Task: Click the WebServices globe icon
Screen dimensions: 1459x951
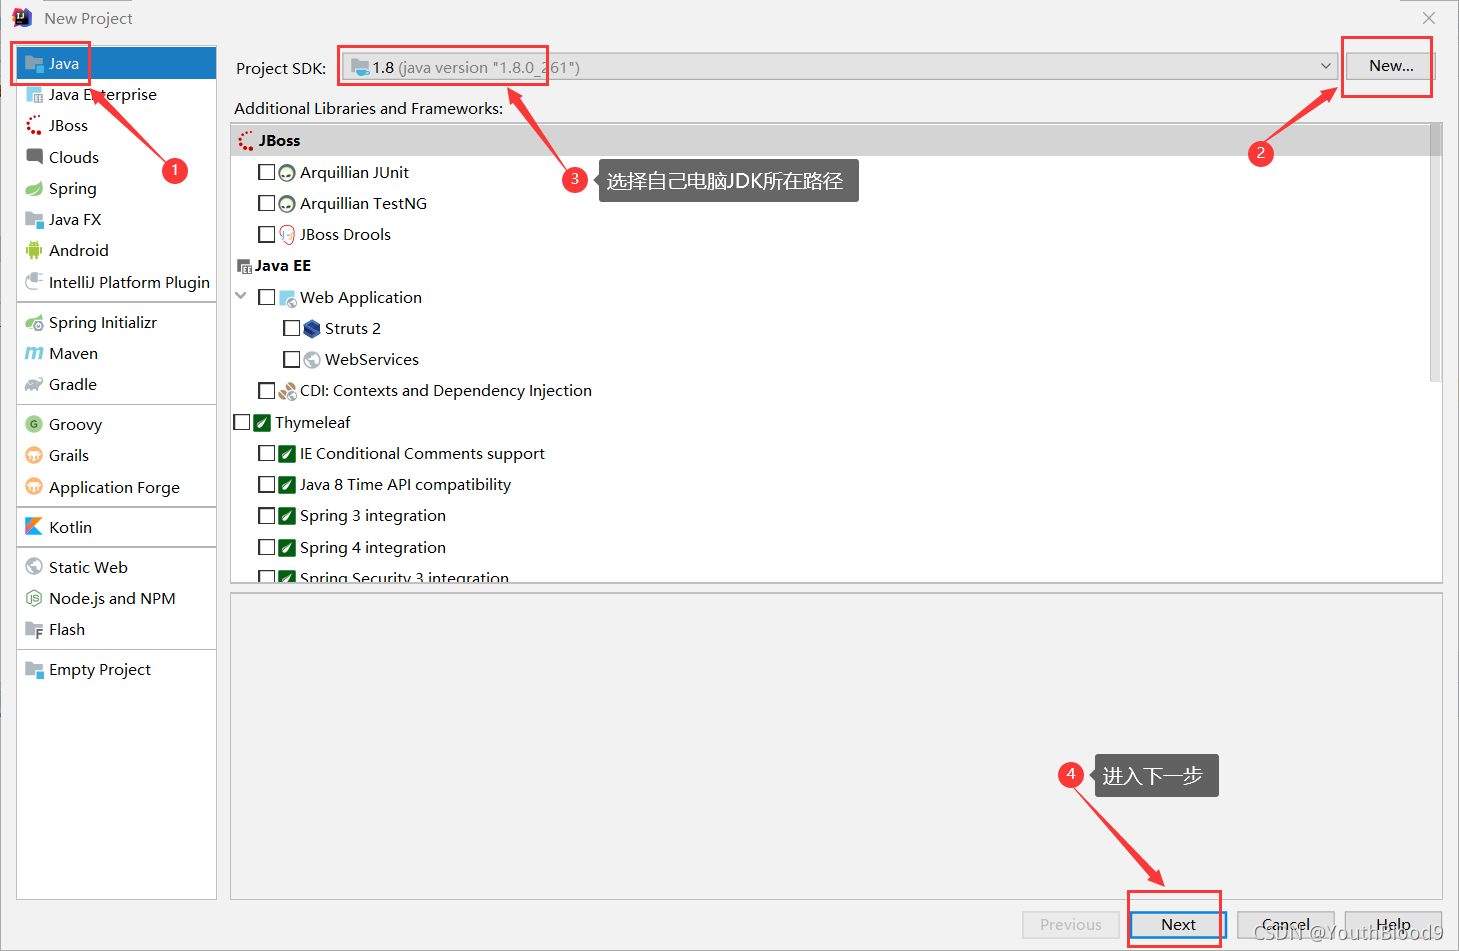Action: [x=312, y=360]
